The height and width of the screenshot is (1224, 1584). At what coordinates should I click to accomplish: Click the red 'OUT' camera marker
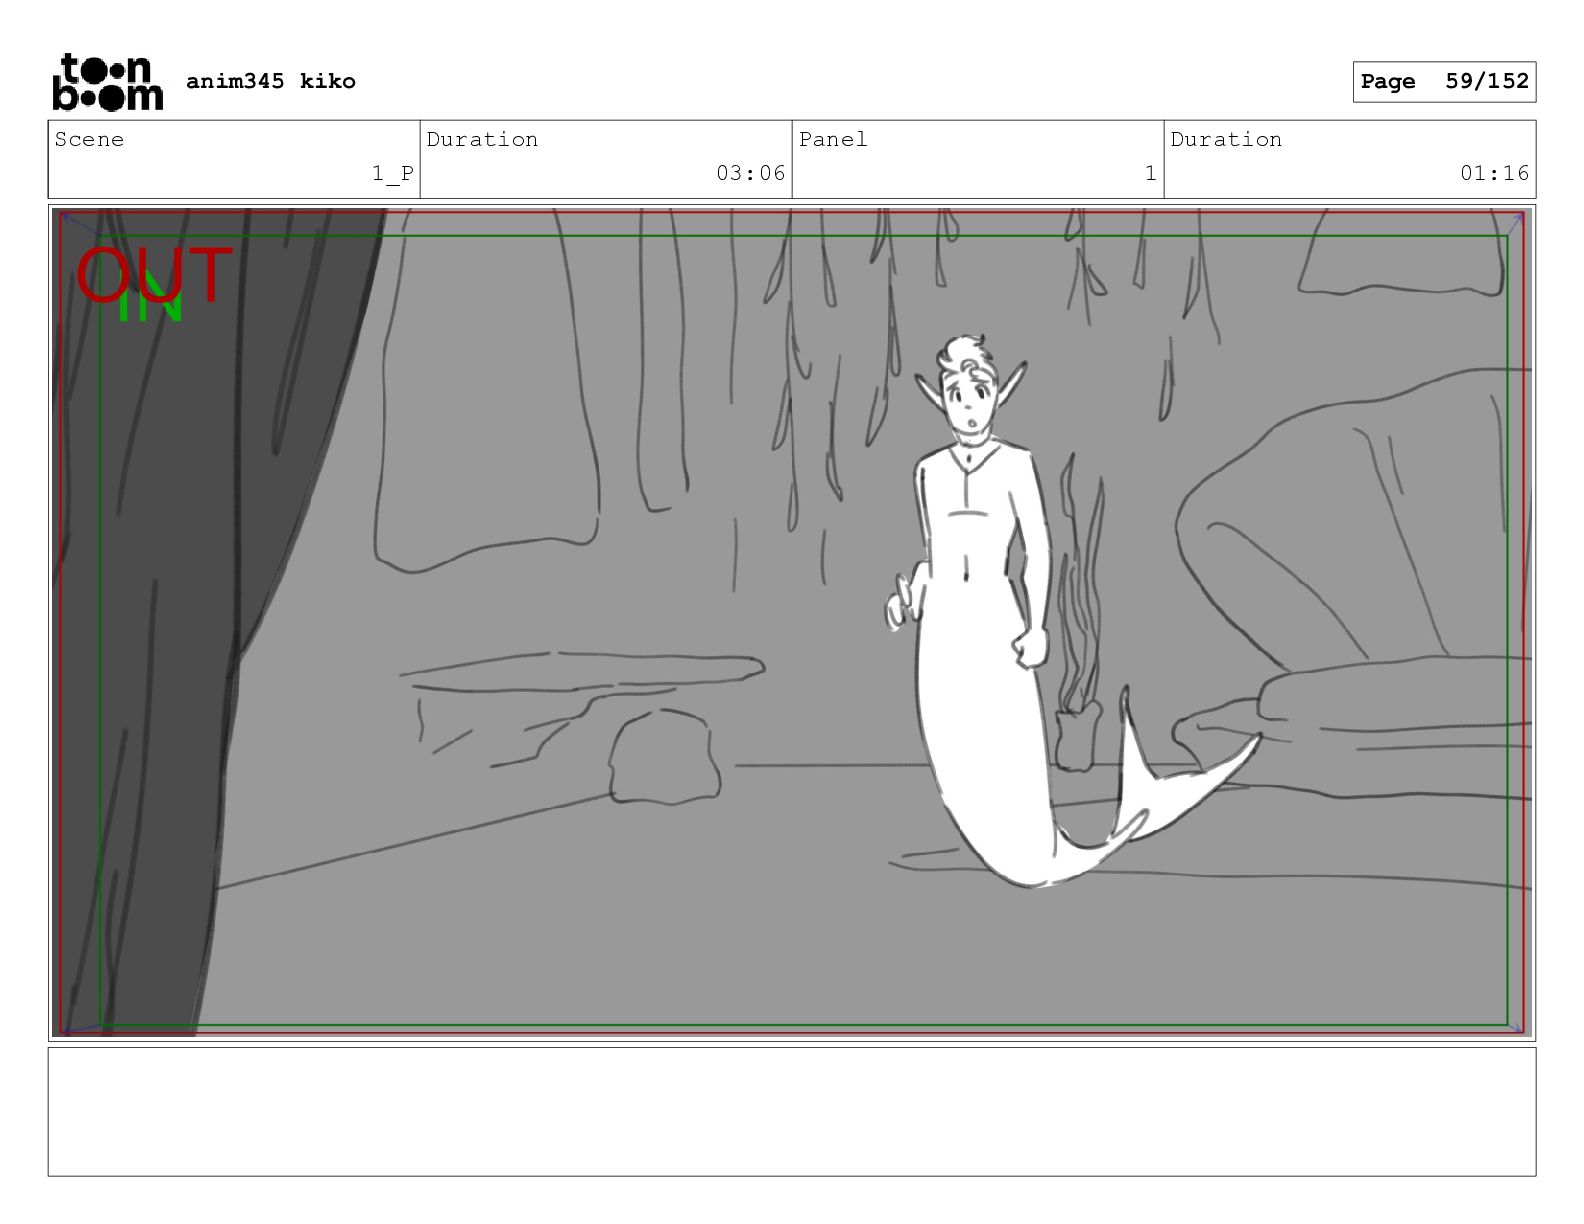154,275
